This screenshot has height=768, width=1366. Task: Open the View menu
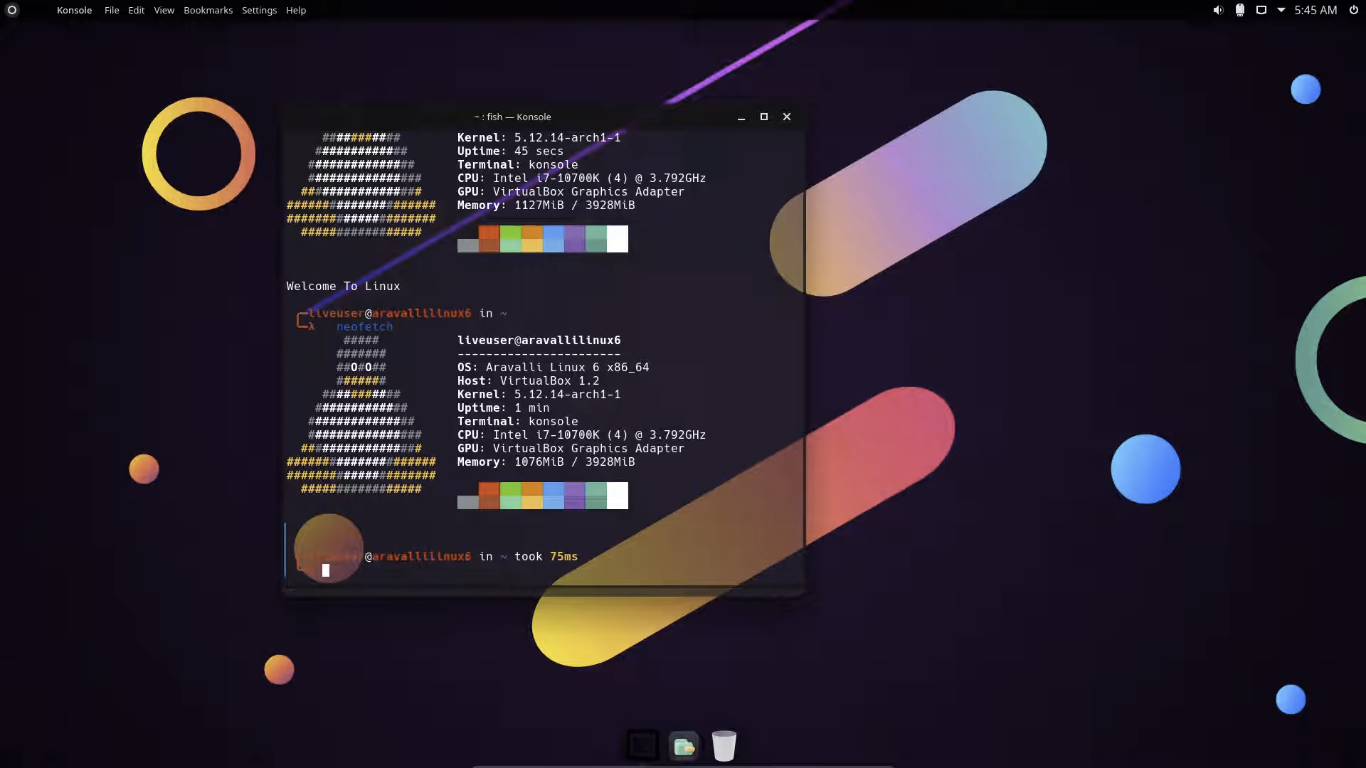tap(164, 10)
